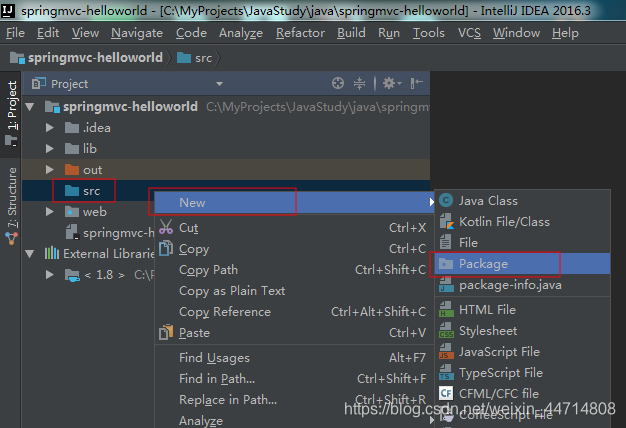This screenshot has height=428, width=626.
Task: Collapse the springmvc-helloworld root node
Action: (30, 107)
